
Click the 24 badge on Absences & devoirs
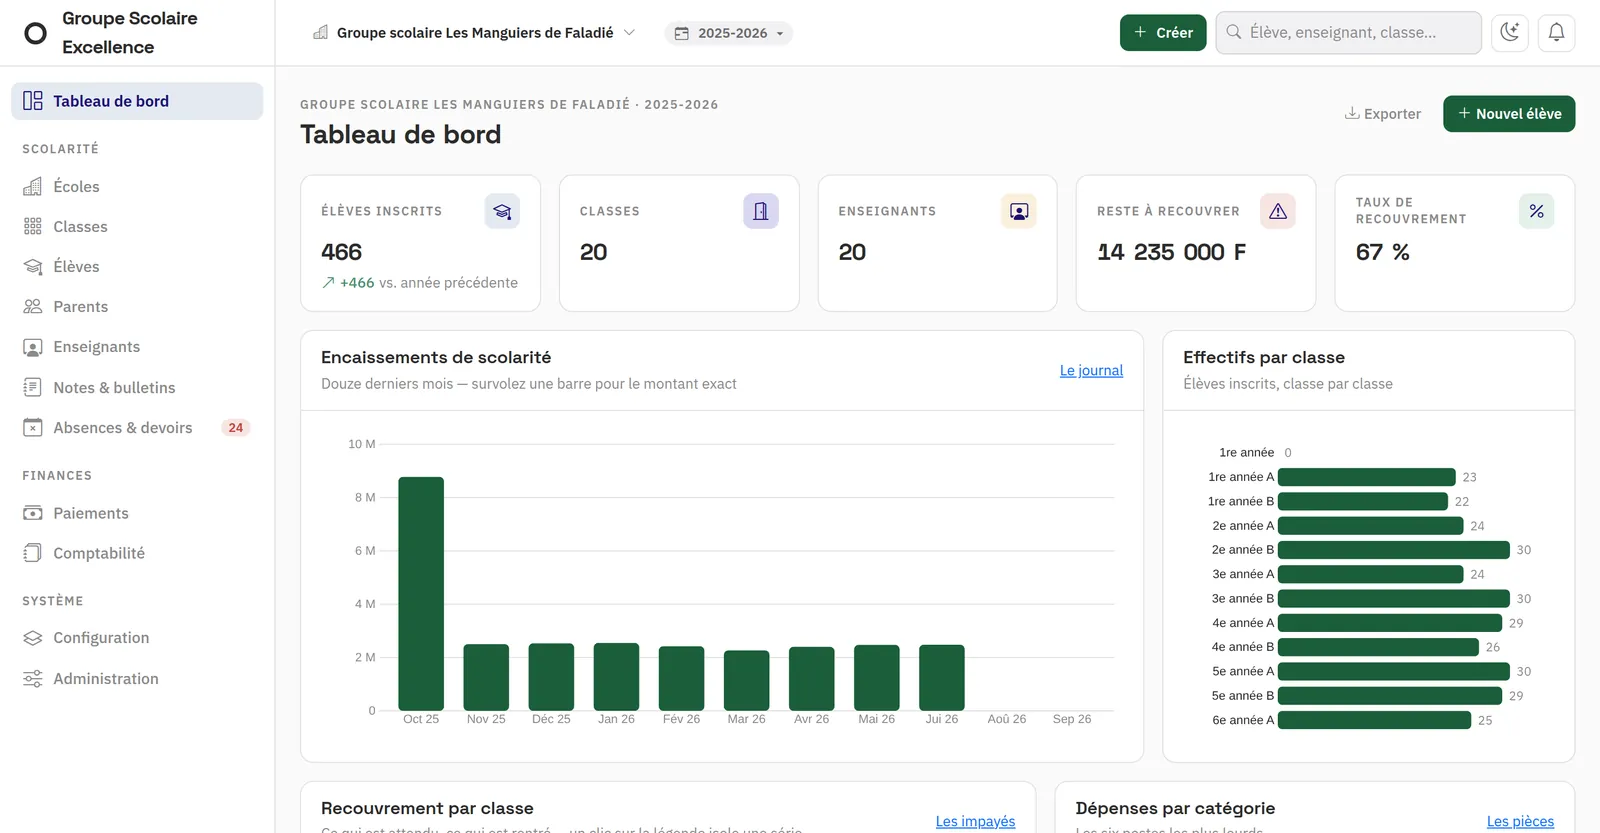[236, 427]
